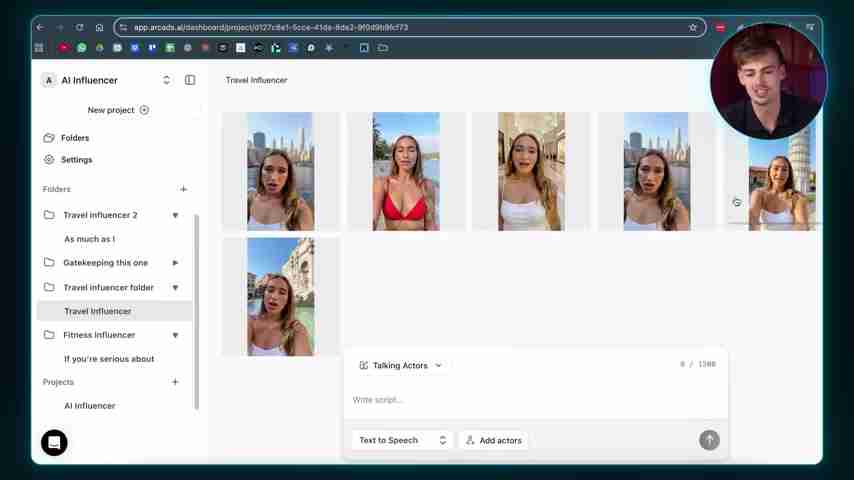The width and height of the screenshot is (854, 480).
Task: Click the Add actors button
Action: pyautogui.click(x=494, y=440)
